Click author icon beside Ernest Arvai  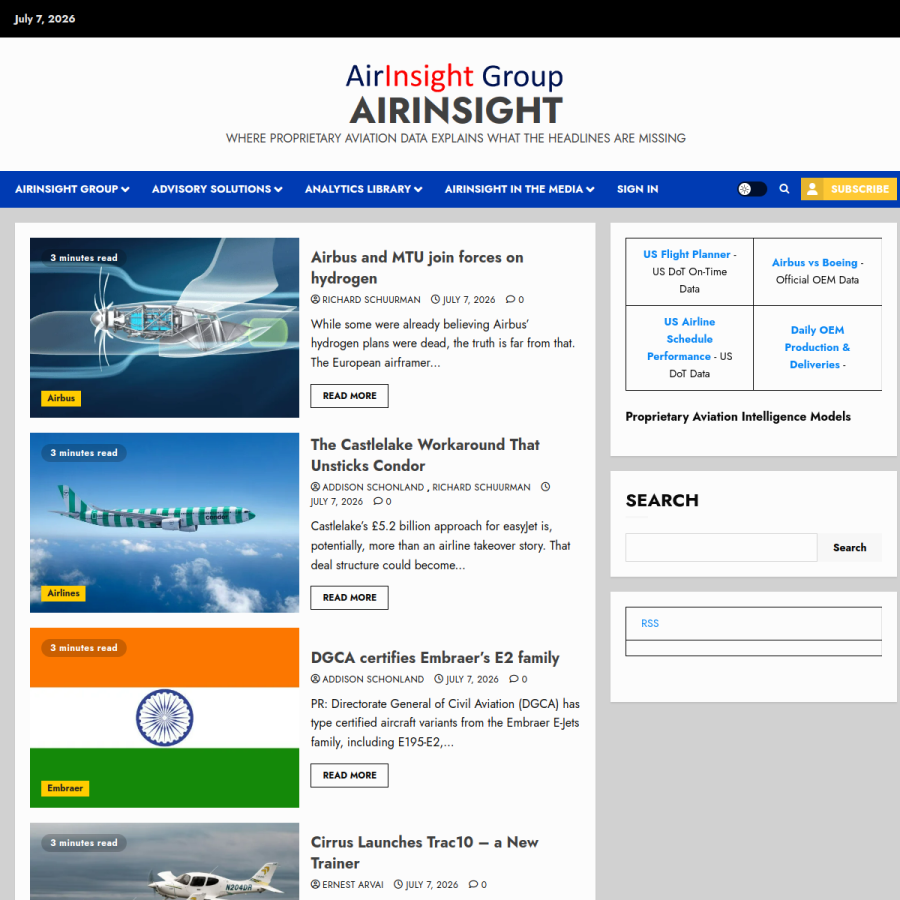pos(315,885)
